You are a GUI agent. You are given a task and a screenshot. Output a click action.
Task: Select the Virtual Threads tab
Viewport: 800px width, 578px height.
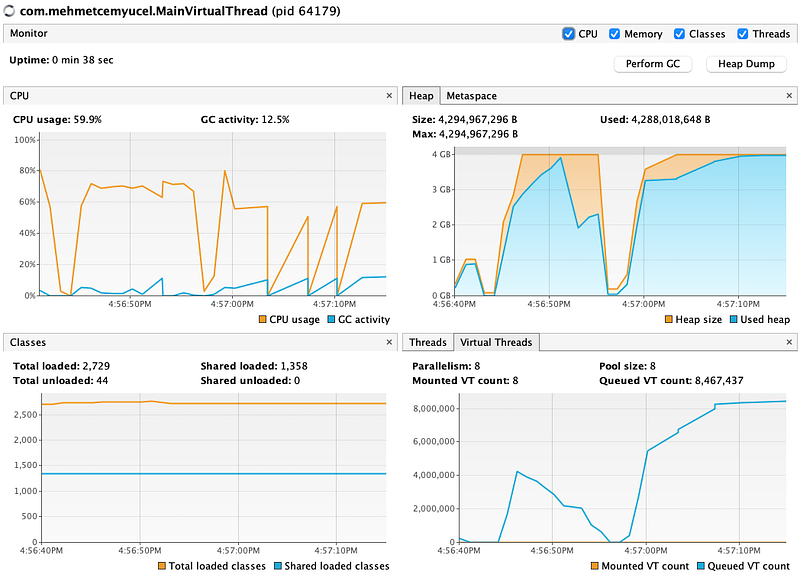(496, 342)
